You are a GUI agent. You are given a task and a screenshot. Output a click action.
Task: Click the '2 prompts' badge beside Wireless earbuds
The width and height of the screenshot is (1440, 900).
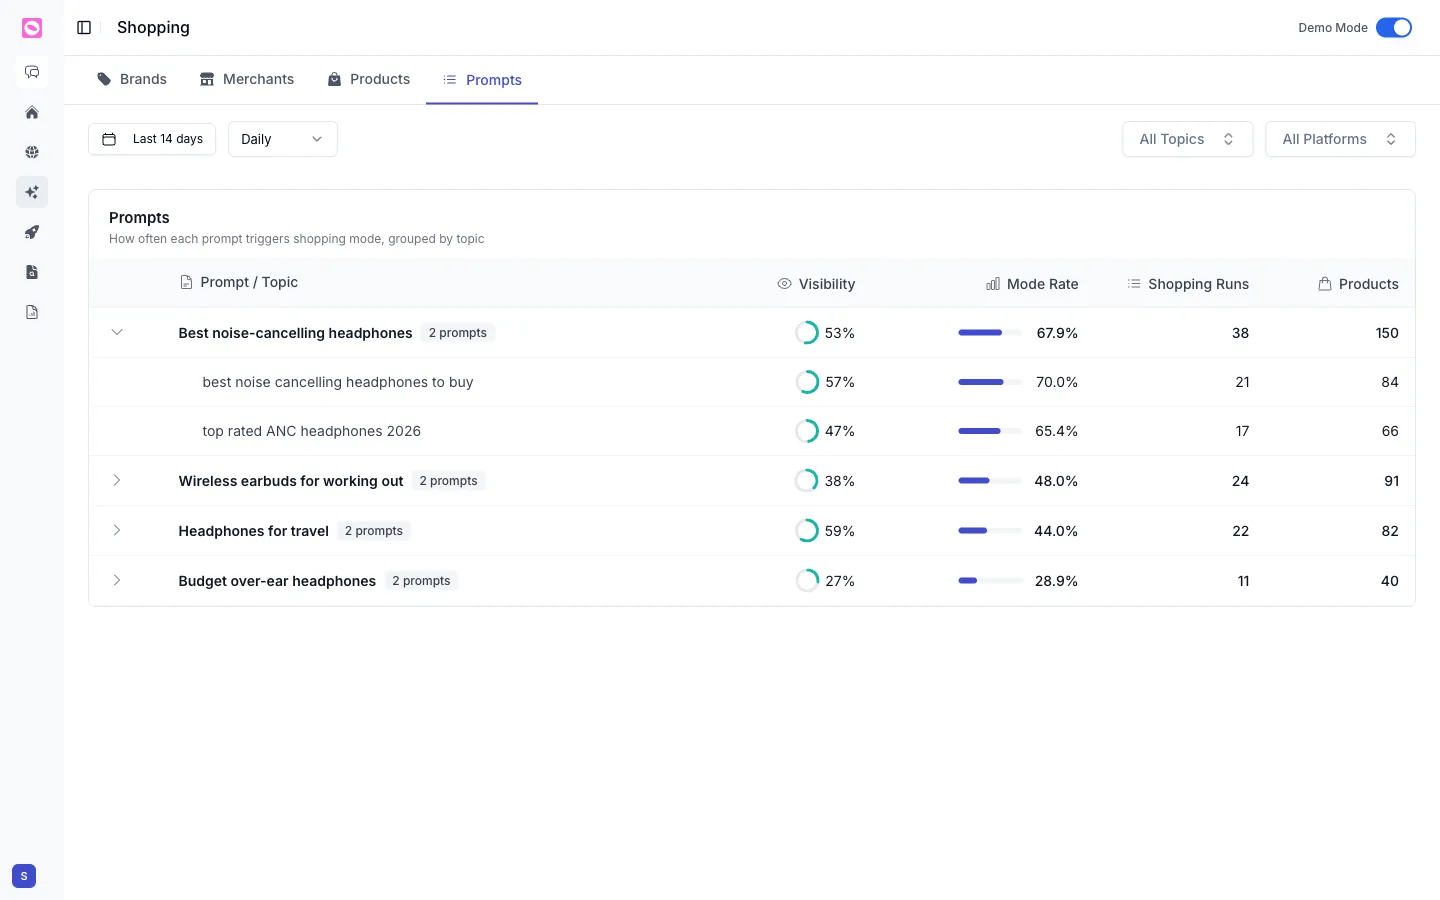click(x=448, y=481)
